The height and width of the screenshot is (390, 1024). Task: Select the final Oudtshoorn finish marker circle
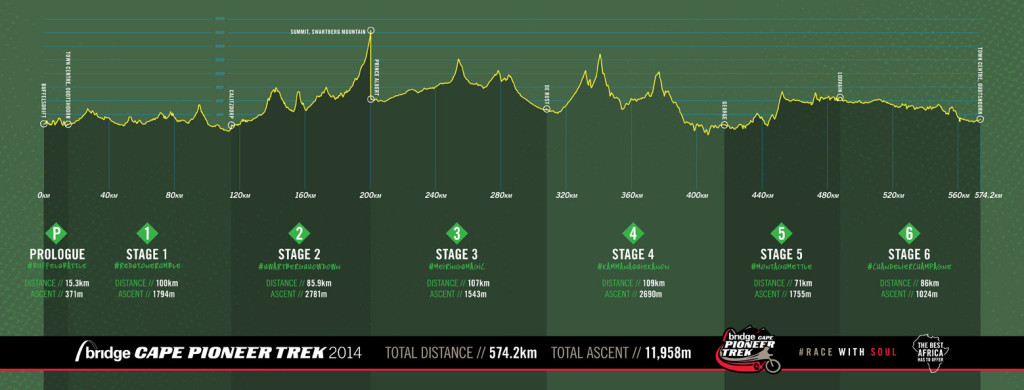980,119
